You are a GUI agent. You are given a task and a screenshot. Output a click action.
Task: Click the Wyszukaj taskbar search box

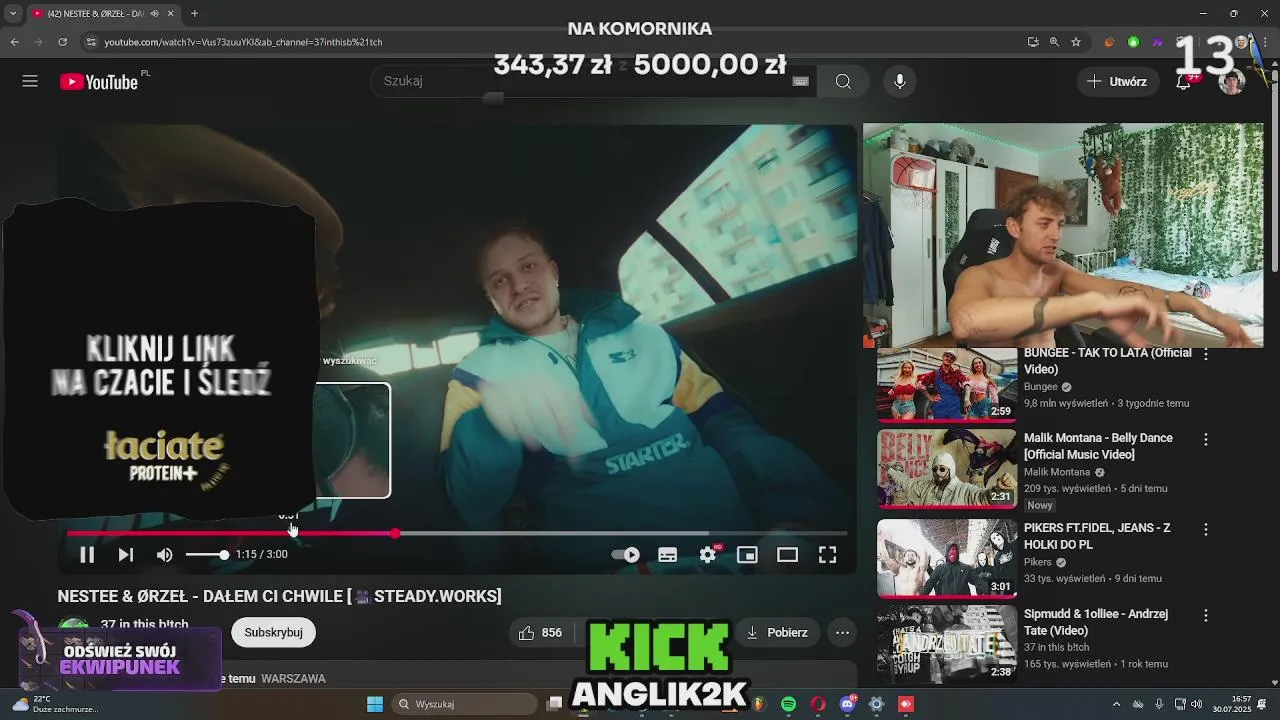click(462, 704)
